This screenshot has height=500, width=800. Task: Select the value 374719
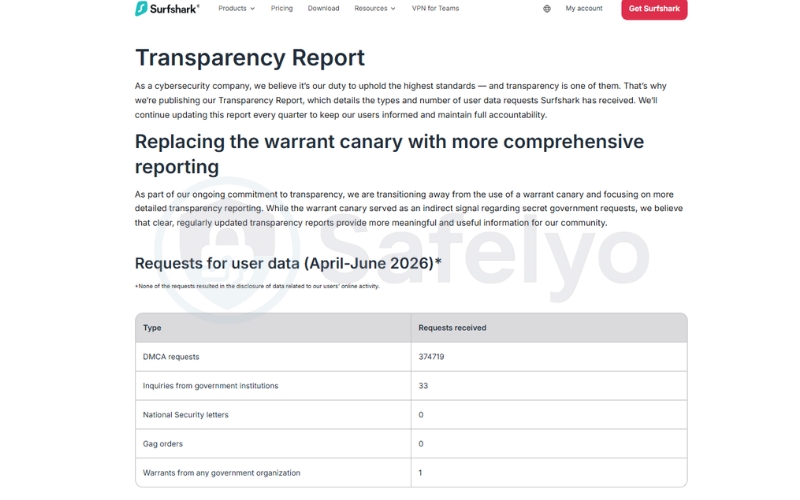click(431, 357)
